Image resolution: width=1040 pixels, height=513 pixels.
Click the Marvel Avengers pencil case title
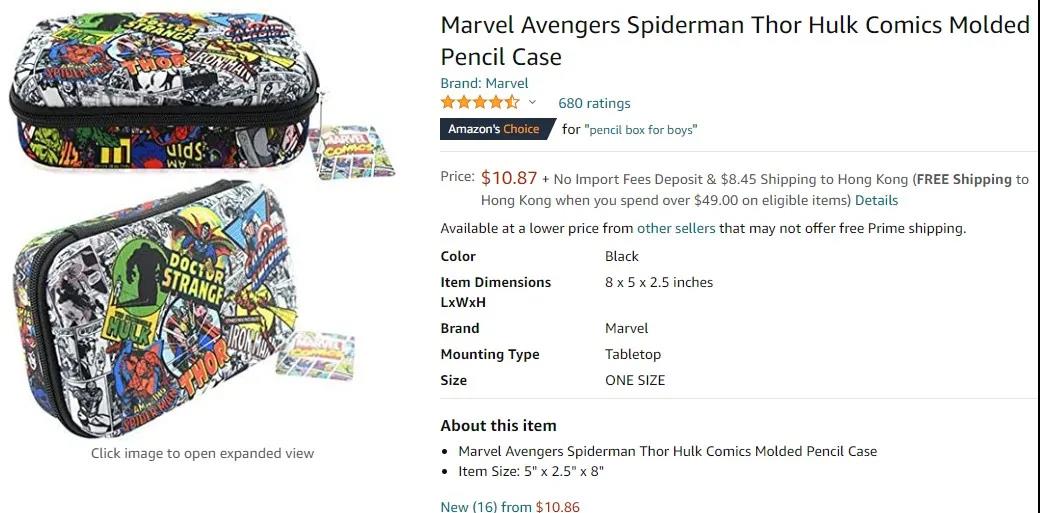[x=734, y=40]
